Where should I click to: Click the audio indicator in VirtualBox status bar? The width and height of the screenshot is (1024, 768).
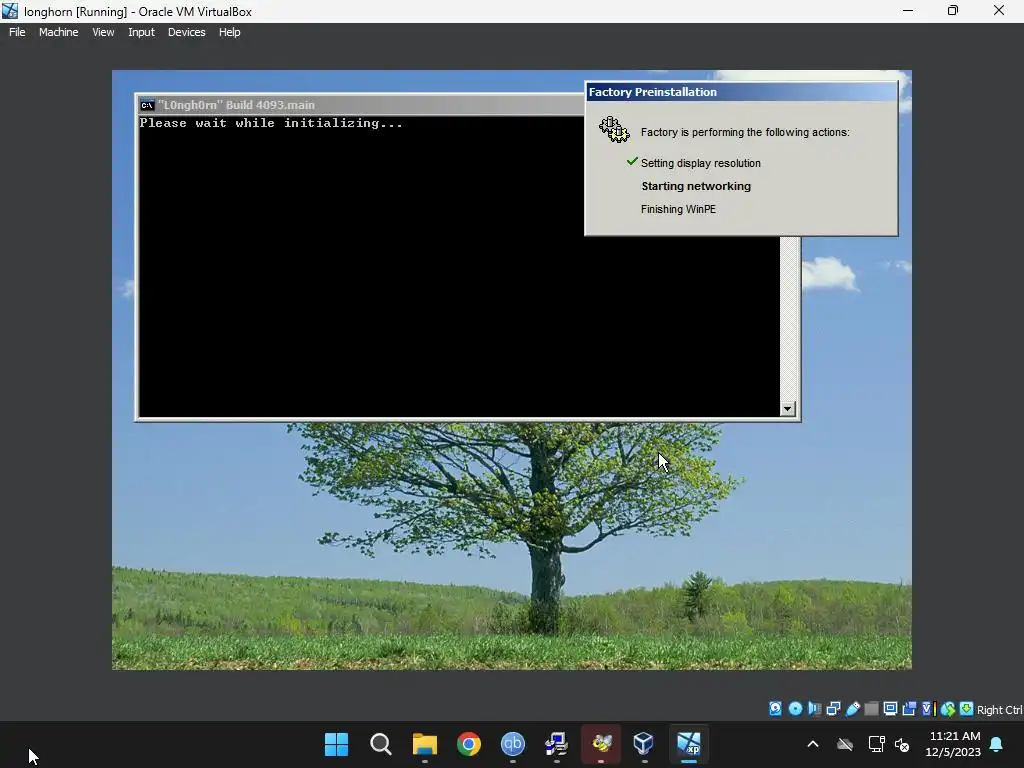pyautogui.click(x=814, y=709)
